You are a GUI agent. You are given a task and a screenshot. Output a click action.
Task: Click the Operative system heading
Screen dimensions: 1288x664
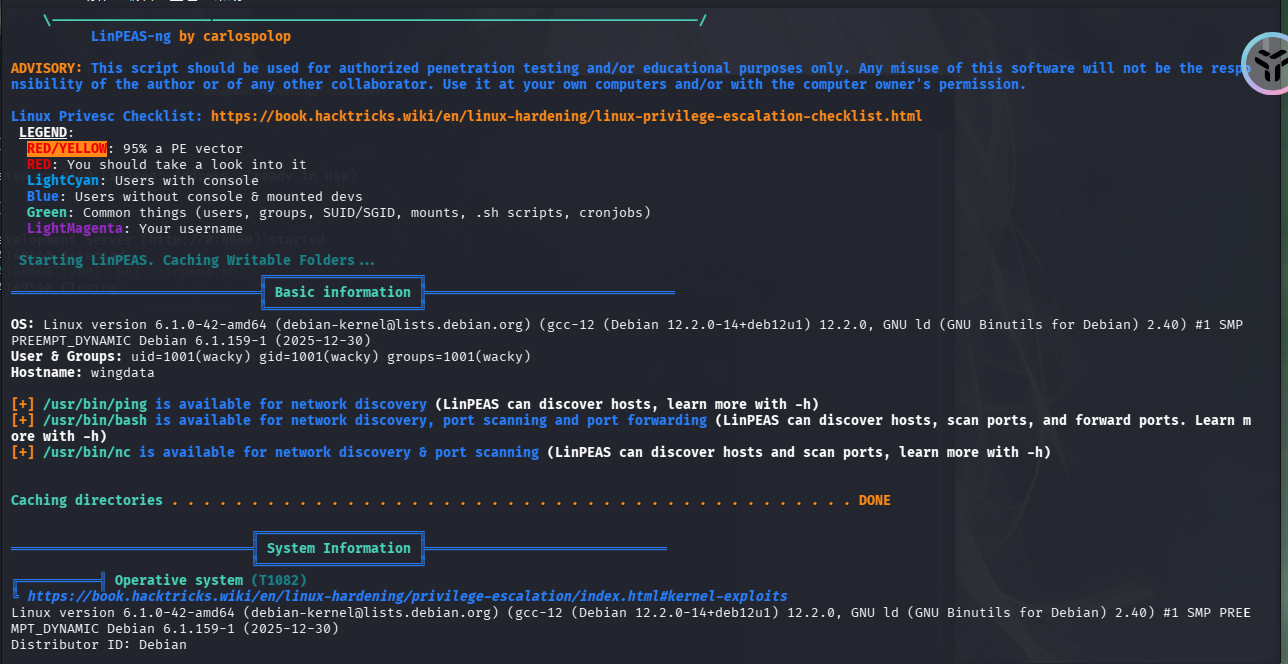(178, 580)
